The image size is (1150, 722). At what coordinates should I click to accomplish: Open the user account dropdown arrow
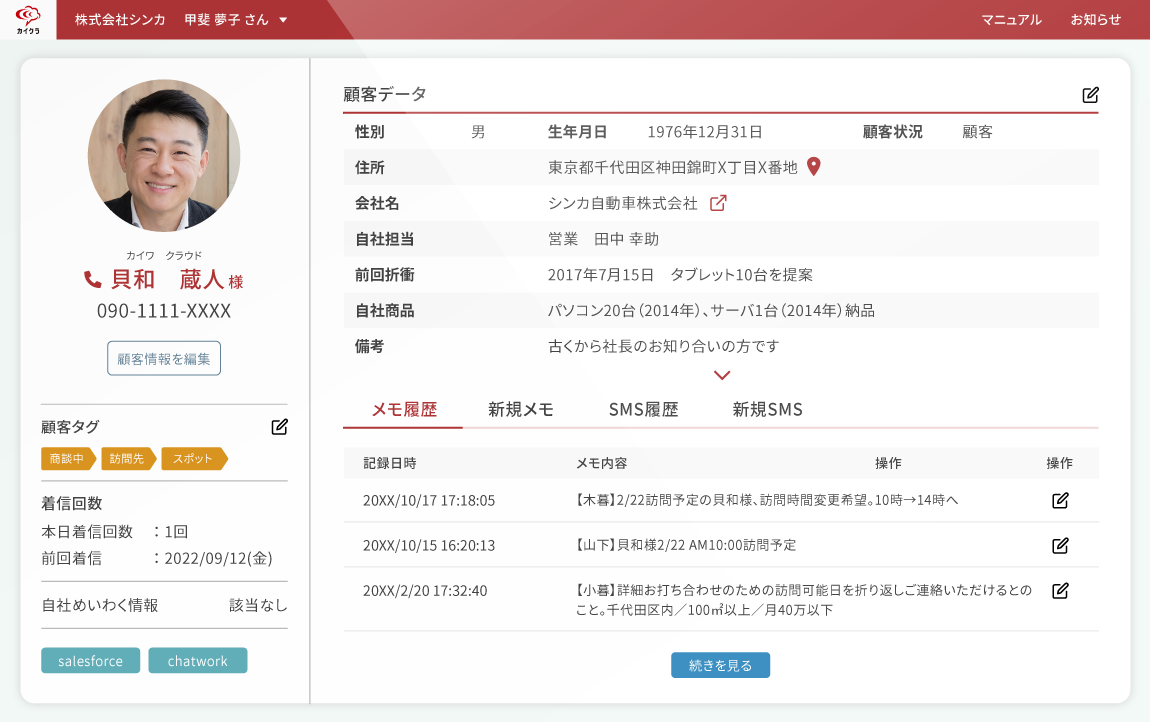283,20
